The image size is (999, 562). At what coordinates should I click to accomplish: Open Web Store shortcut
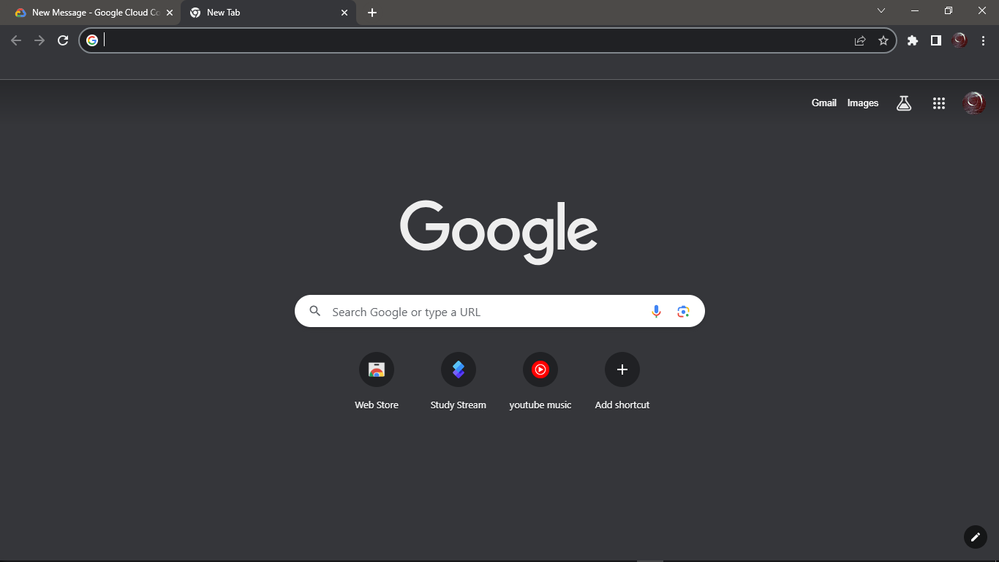click(x=377, y=381)
